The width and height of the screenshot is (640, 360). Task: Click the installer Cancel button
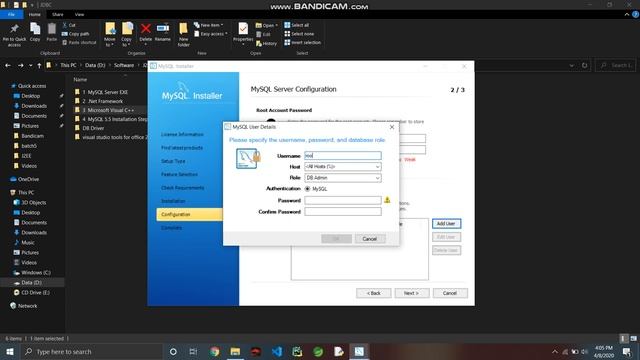450,293
